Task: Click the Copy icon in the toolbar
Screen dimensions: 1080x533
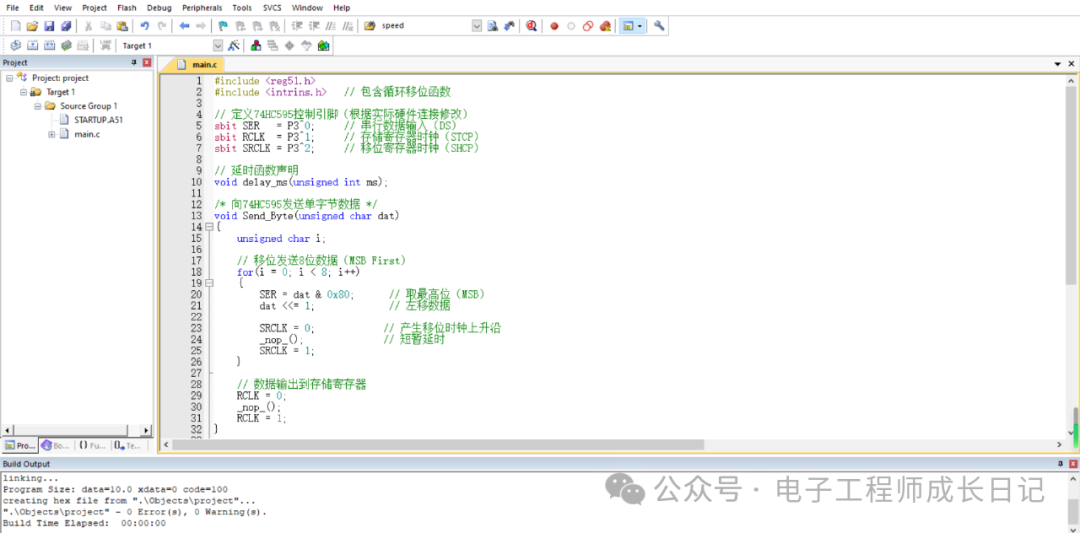Action: [105, 26]
